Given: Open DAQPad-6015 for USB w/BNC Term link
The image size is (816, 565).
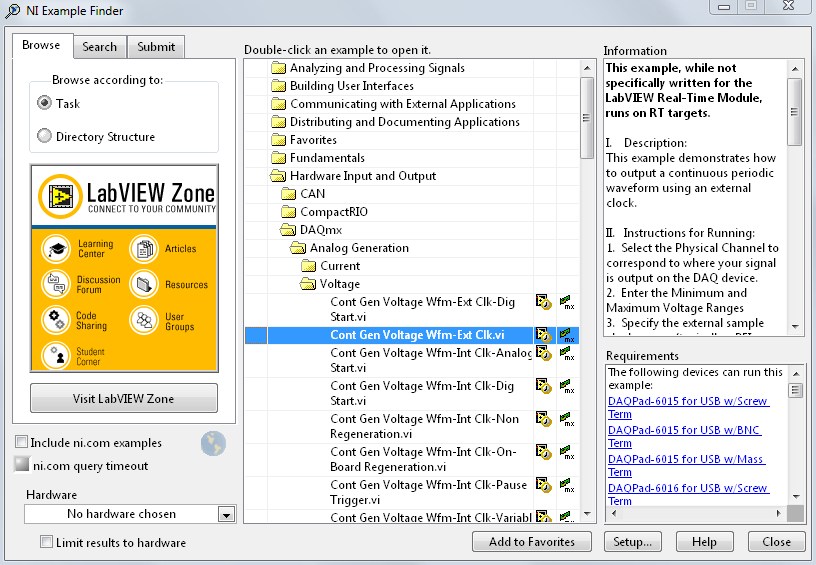Looking at the screenshot, I should 687,436.
